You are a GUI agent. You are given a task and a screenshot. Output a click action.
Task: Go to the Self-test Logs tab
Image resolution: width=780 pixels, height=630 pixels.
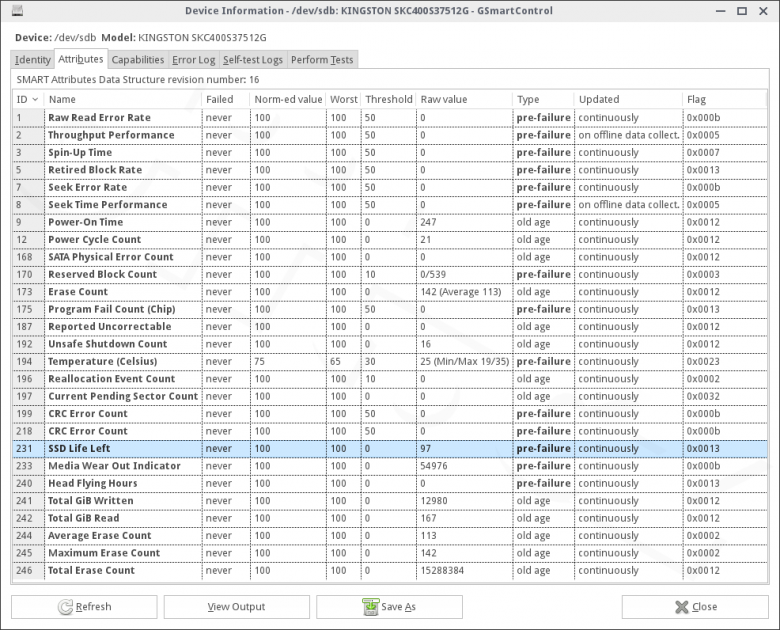(x=252, y=60)
